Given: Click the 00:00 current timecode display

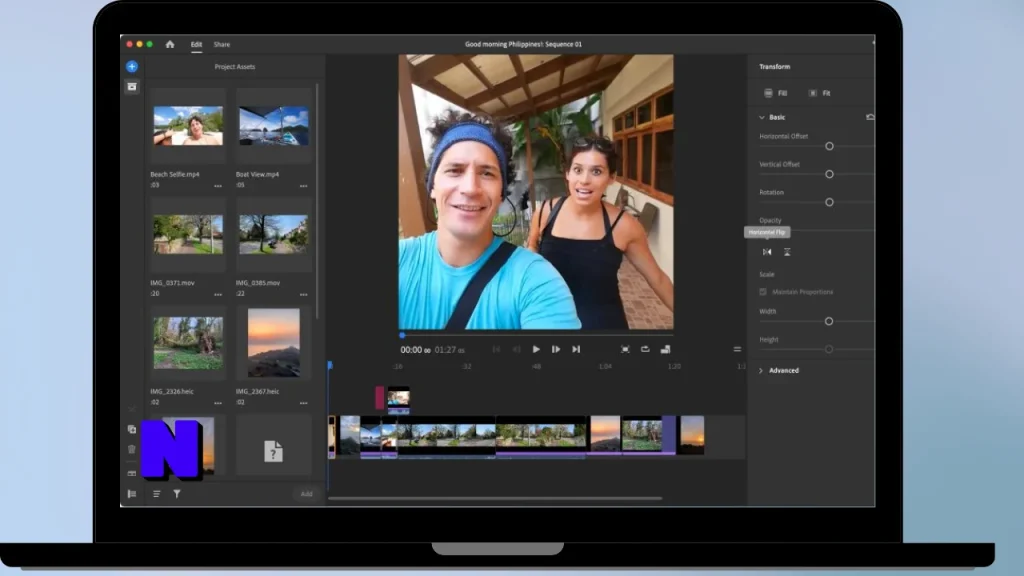Looking at the screenshot, I should pyautogui.click(x=411, y=350).
